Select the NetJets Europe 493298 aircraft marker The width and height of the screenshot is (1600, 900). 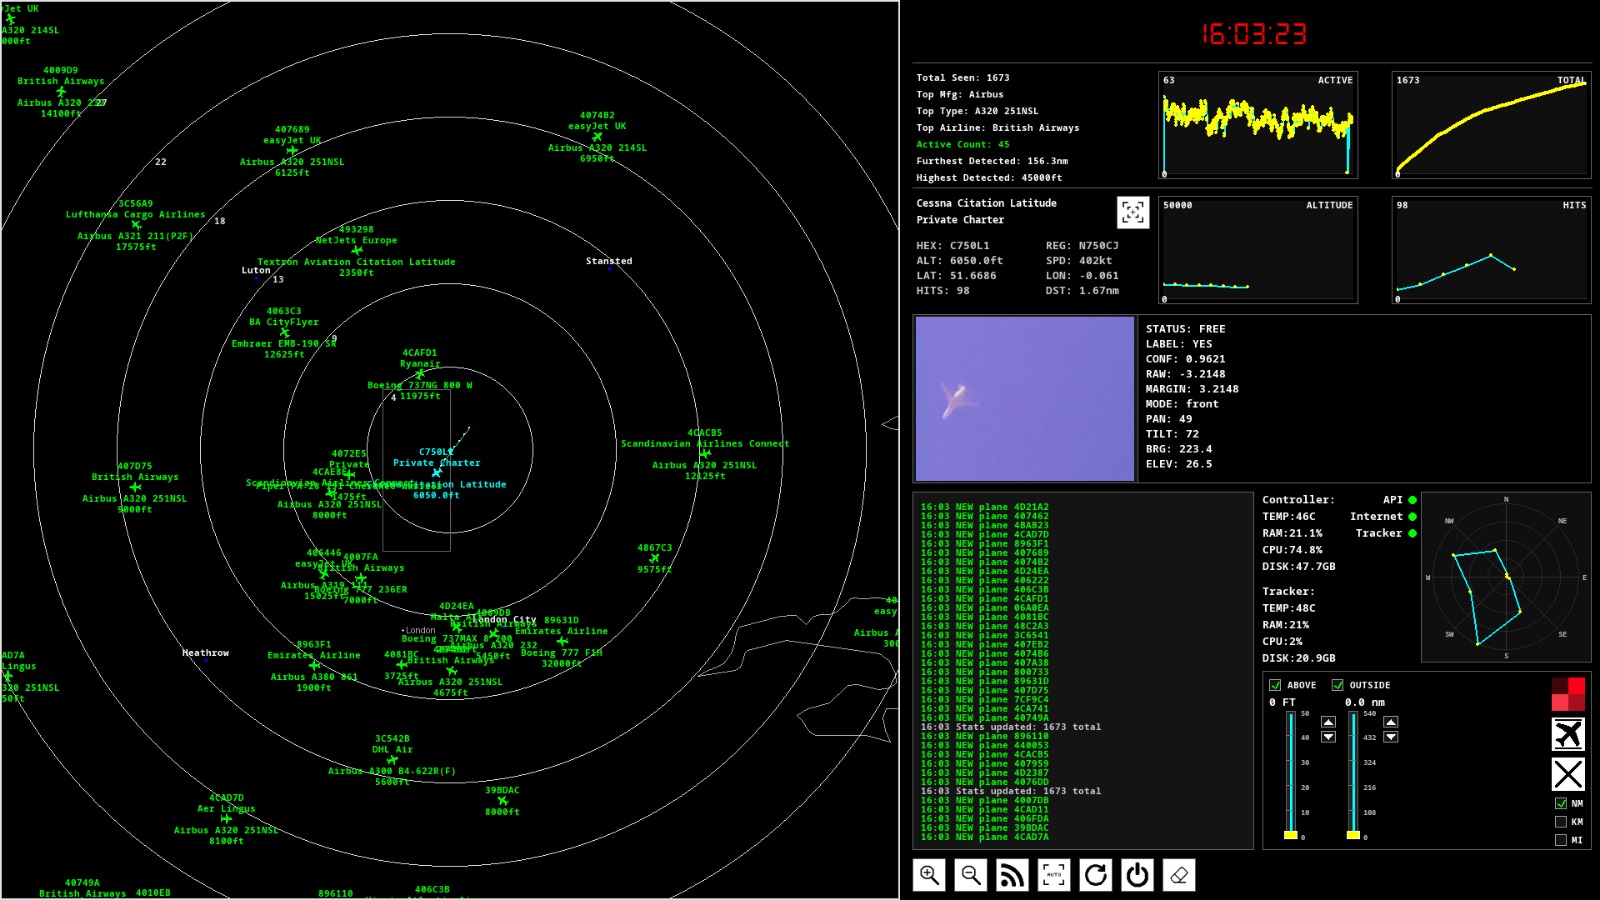coord(356,251)
